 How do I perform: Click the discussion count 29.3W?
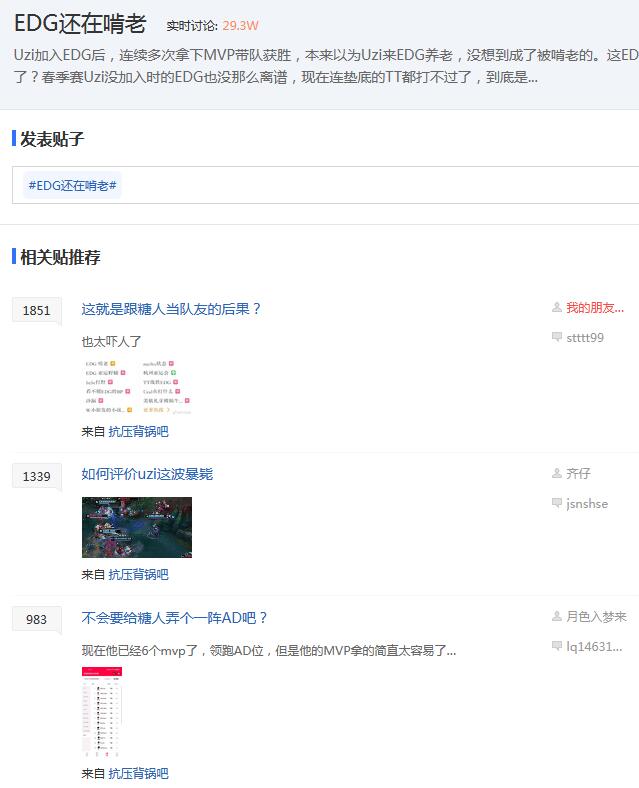tap(240, 26)
